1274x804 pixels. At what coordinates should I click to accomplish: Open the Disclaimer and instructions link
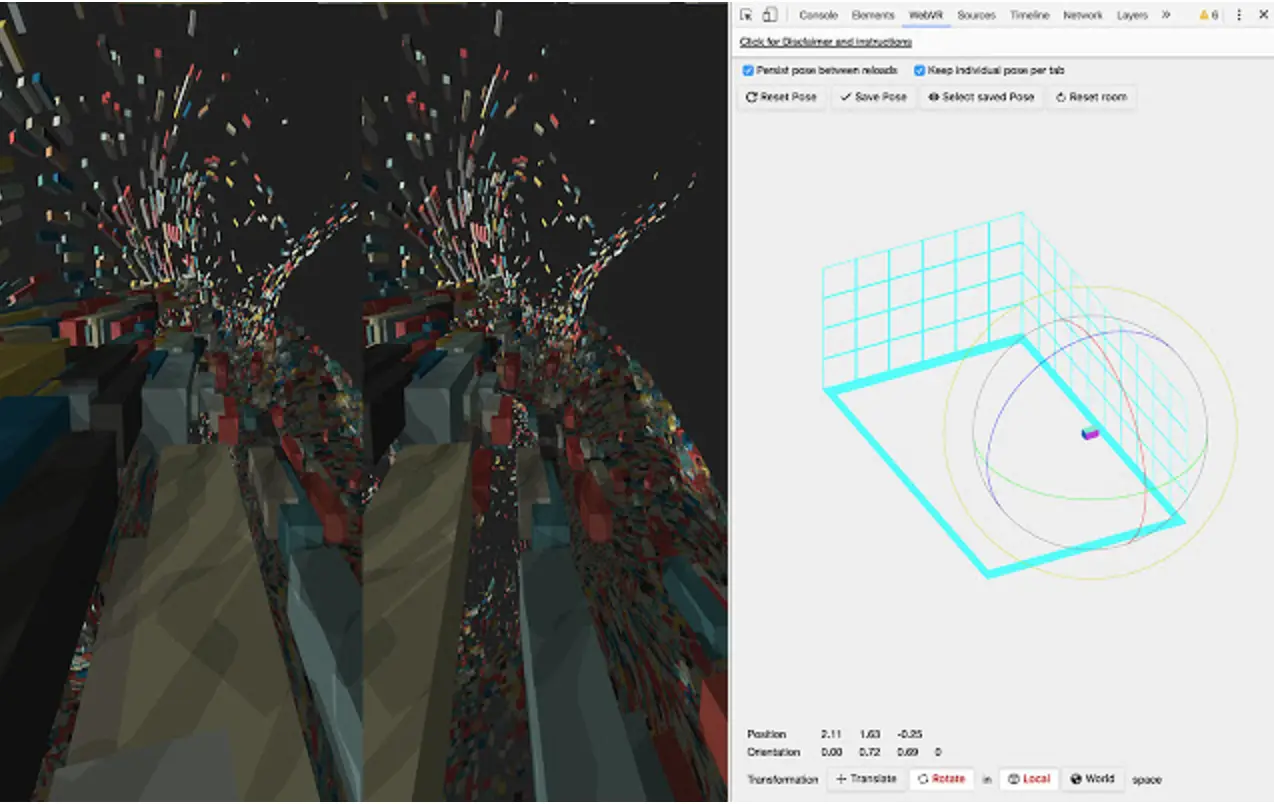(825, 42)
